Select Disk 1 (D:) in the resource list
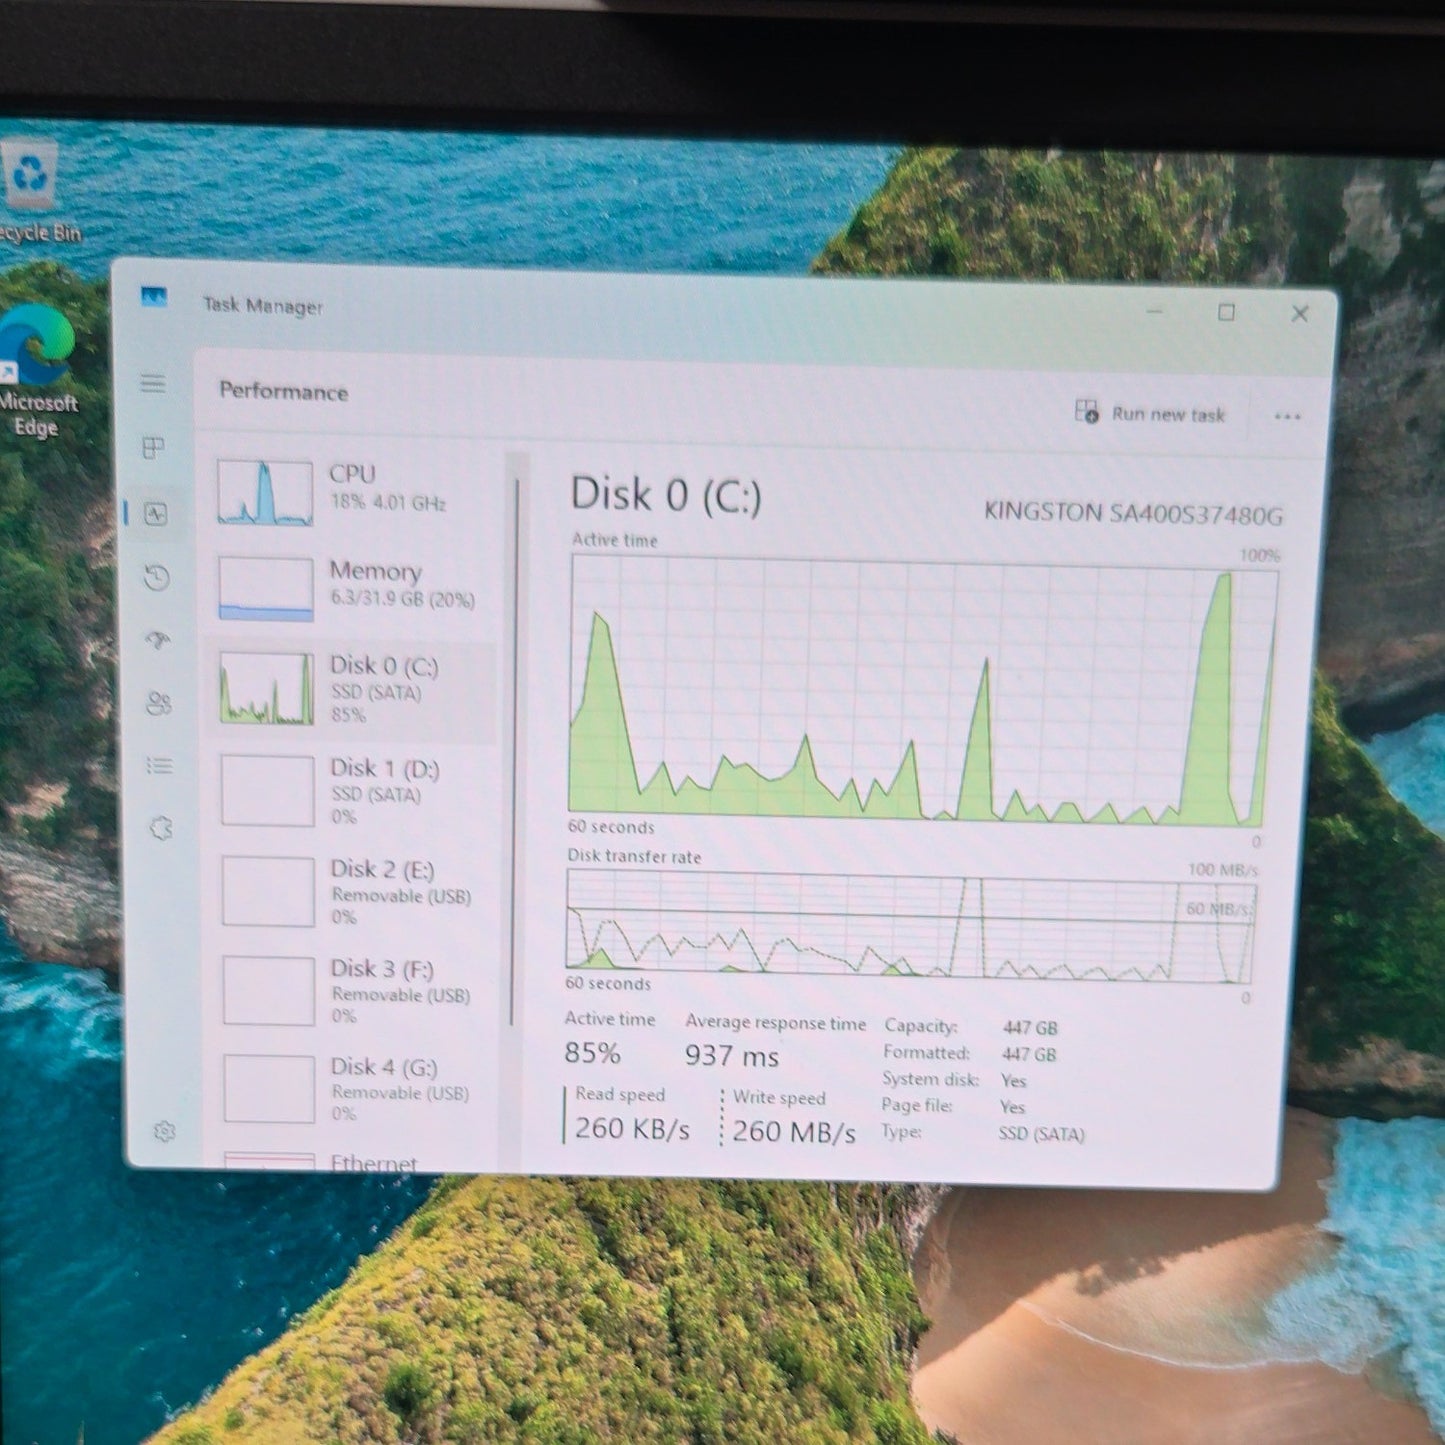The height and width of the screenshot is (1445, 1445). click(x=352, y=791)
